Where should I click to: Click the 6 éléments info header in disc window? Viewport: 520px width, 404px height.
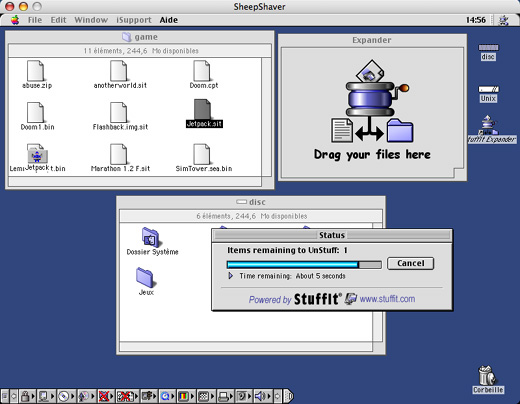[x=251, y=216]
